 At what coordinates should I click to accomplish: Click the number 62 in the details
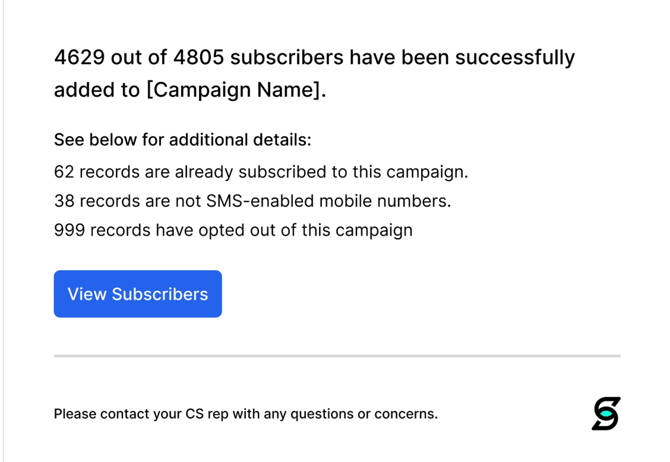pos(64,172)
